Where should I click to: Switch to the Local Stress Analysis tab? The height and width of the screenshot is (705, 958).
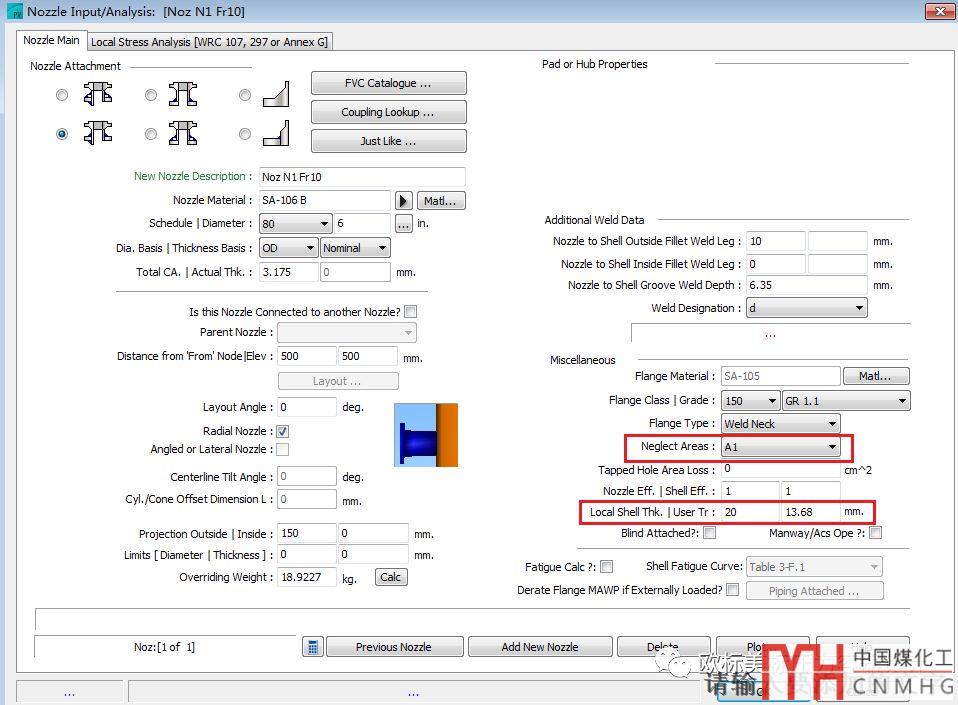point(210,42)
